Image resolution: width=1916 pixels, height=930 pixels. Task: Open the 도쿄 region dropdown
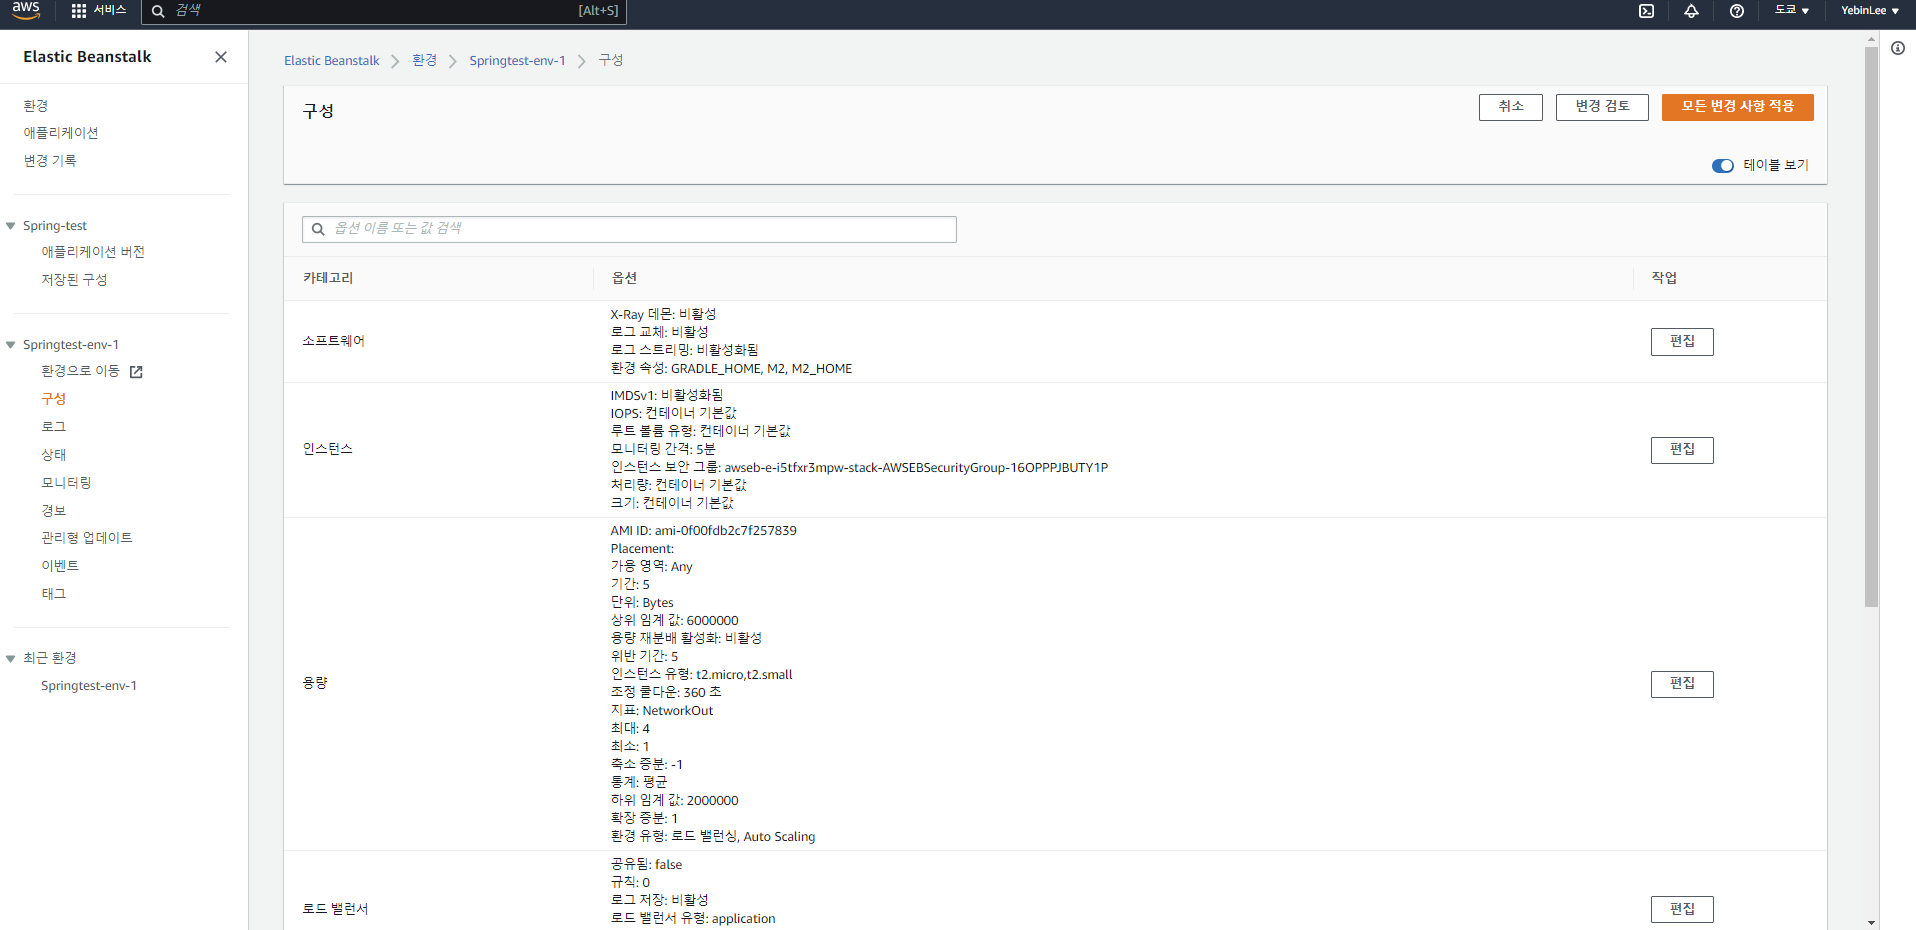coord(1792,10)
